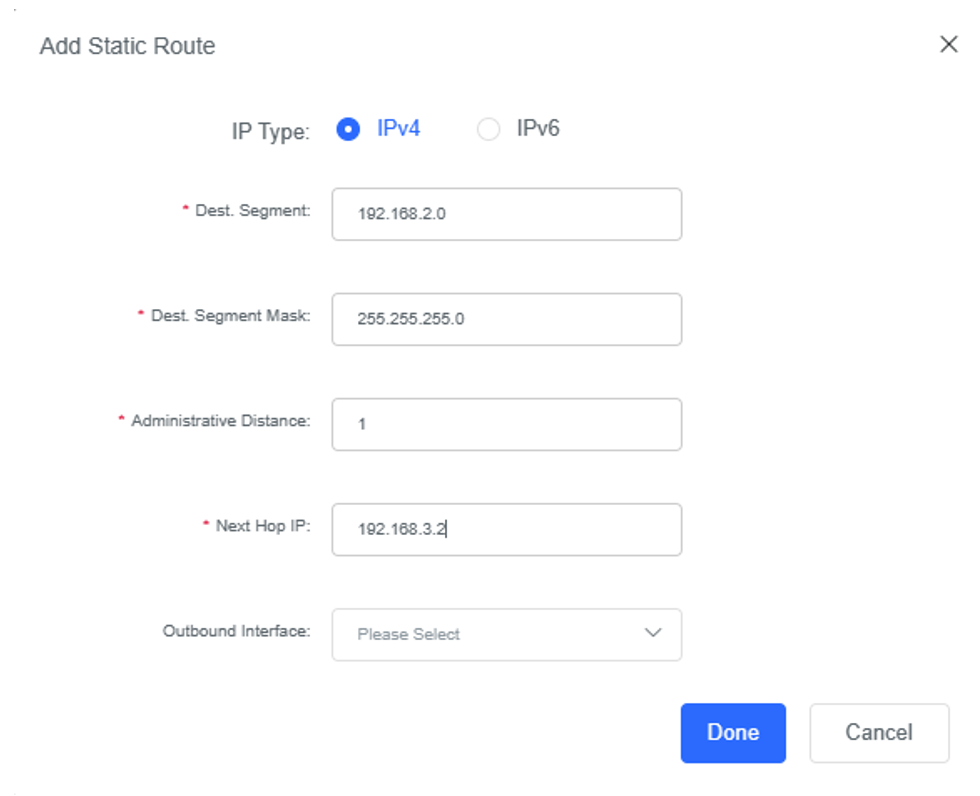Image resolution: width=980 pixels, height=796 pixels.
Task: Click the Outbound Interface label
Action: point(236,631)
